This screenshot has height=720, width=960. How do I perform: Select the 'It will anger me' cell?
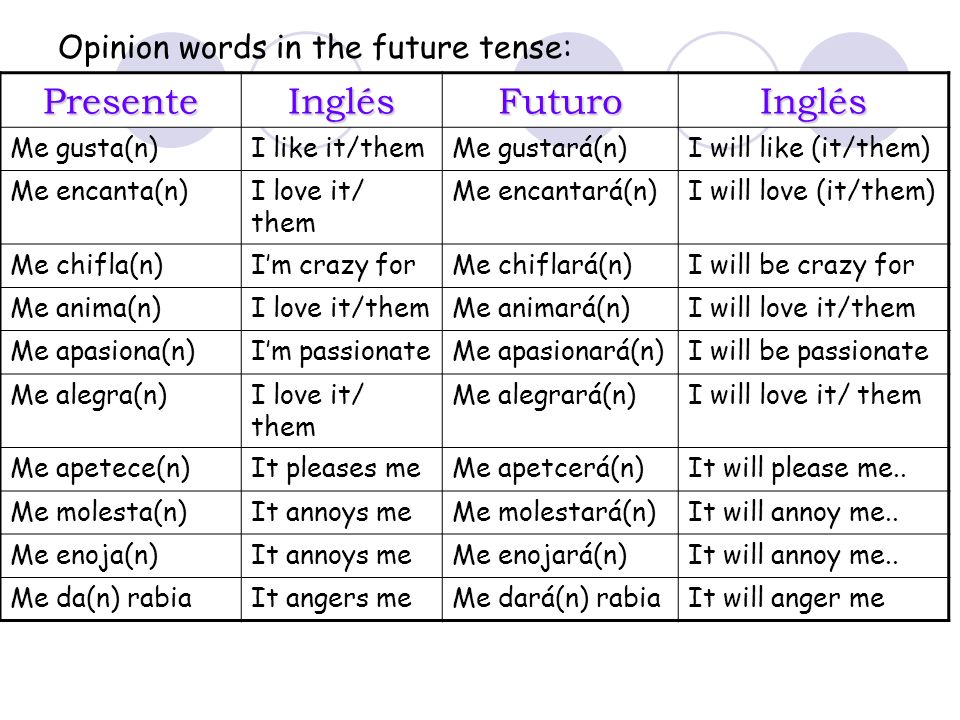click(x=813, y=599)
